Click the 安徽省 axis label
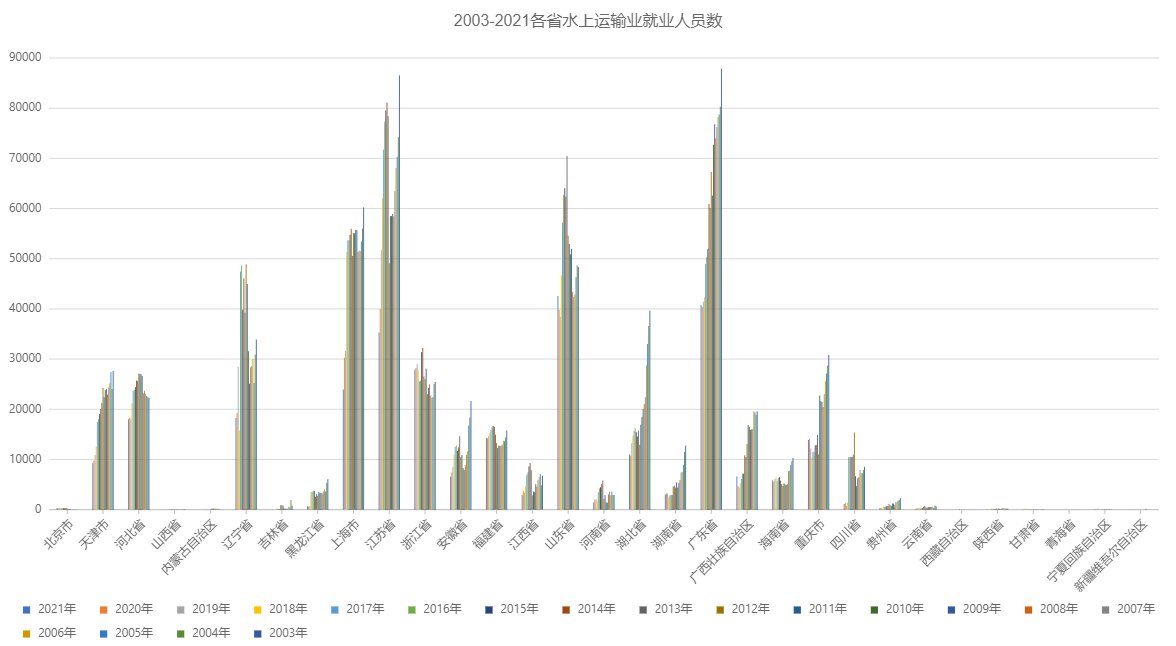 453,533
